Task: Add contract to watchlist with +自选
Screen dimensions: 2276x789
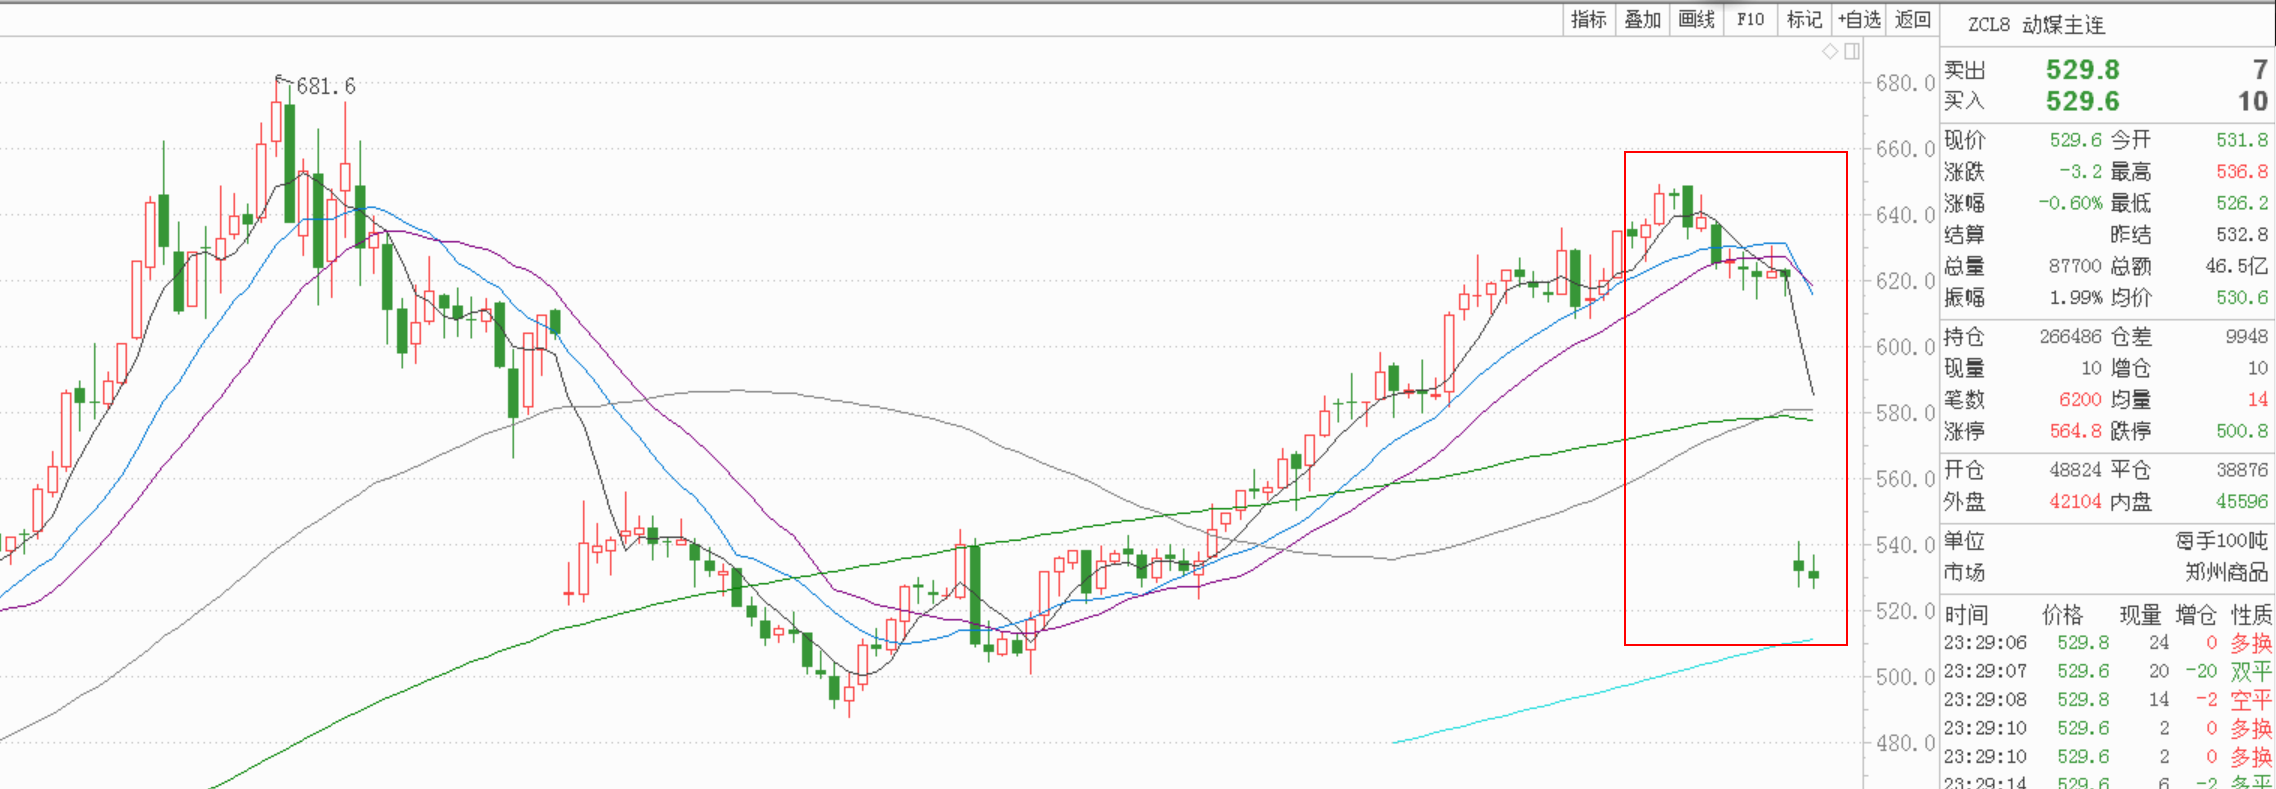Action: [x=1859, y=19]
